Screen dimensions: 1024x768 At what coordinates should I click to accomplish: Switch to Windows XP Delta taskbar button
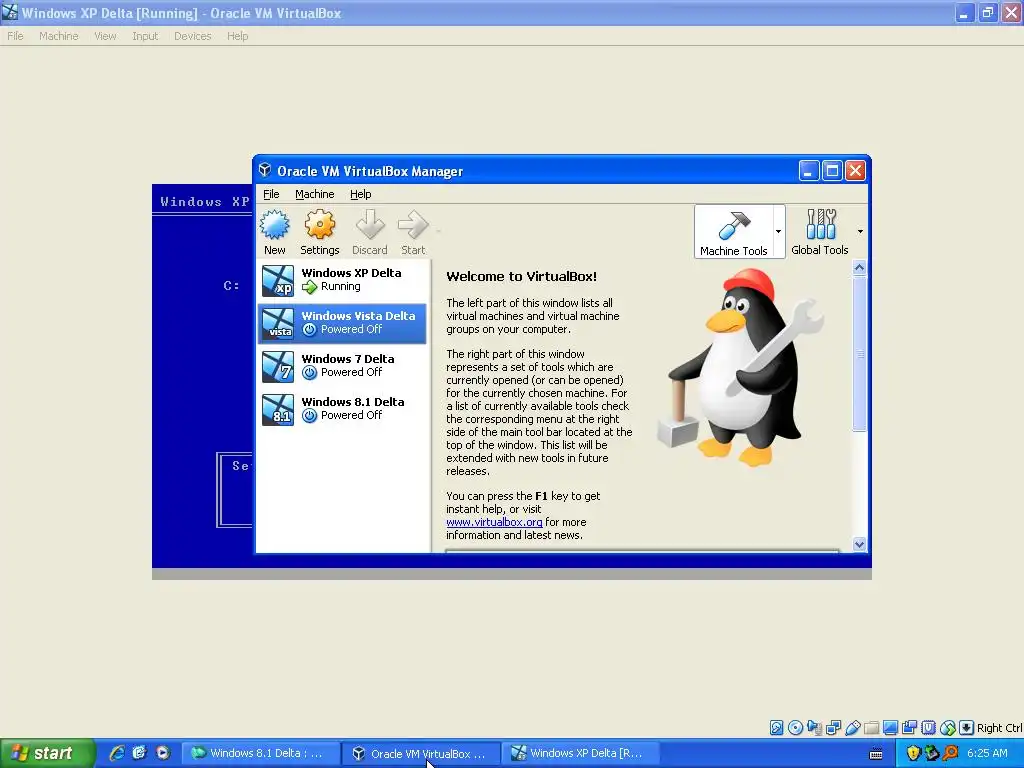(x=581, y=753)
